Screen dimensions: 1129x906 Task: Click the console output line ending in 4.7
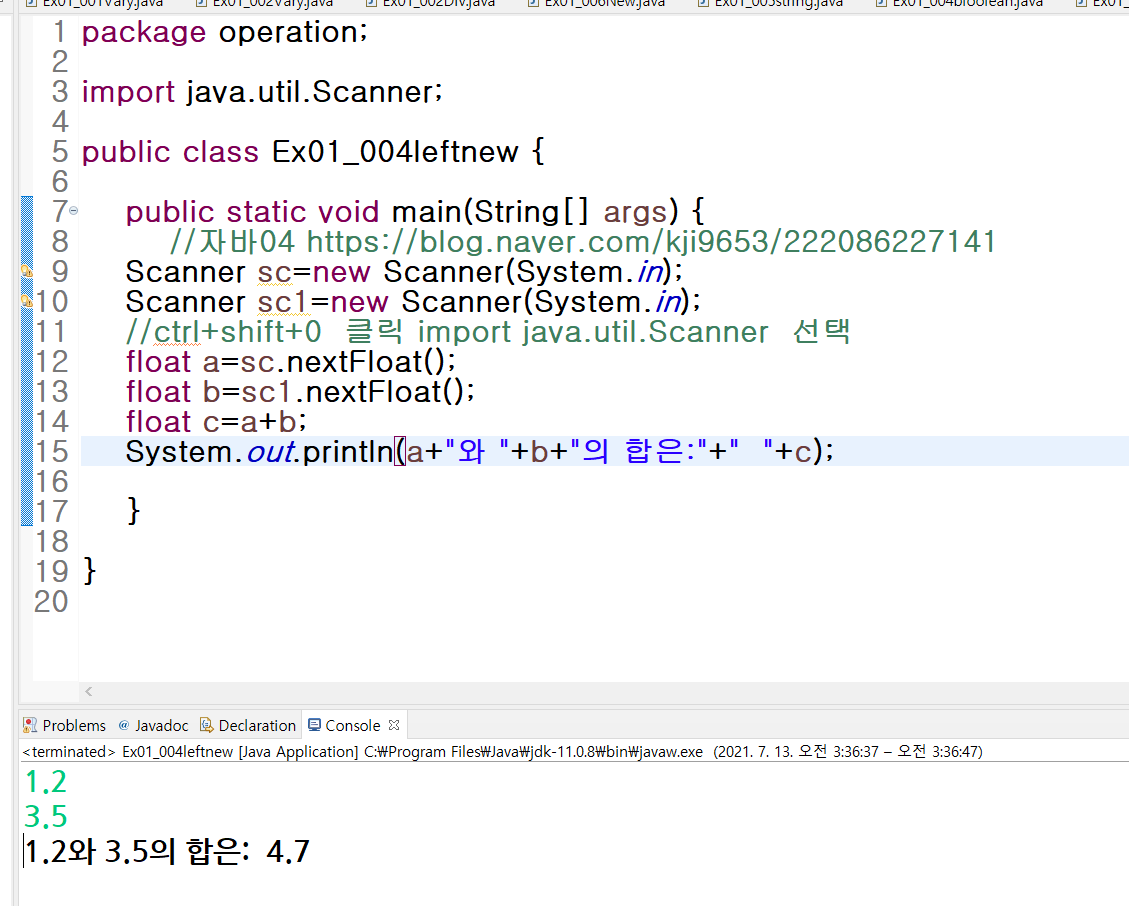pyautogui.click(x=167, y=852)
